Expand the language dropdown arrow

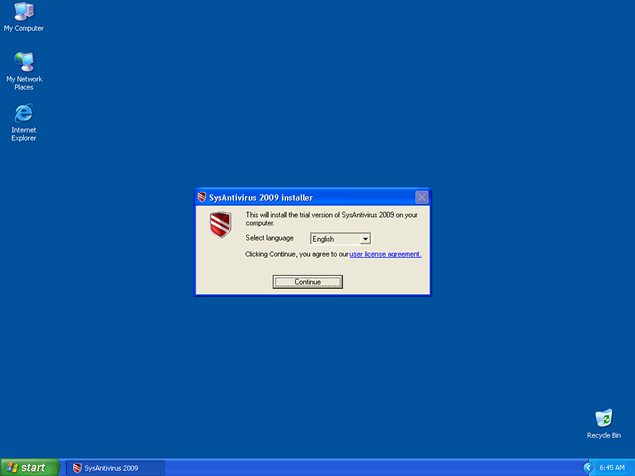(x=365, y=239)
